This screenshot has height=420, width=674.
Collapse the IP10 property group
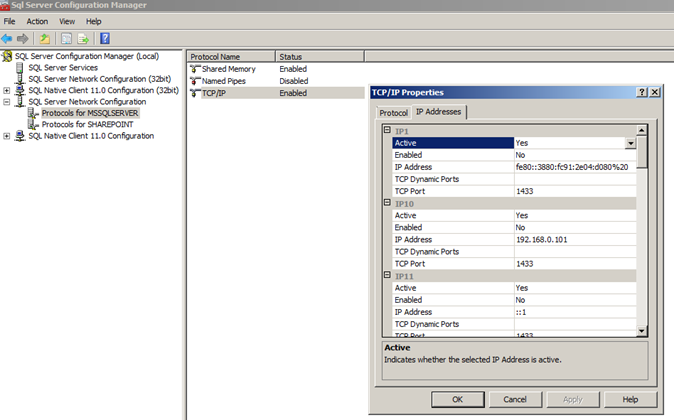[387, 202]
